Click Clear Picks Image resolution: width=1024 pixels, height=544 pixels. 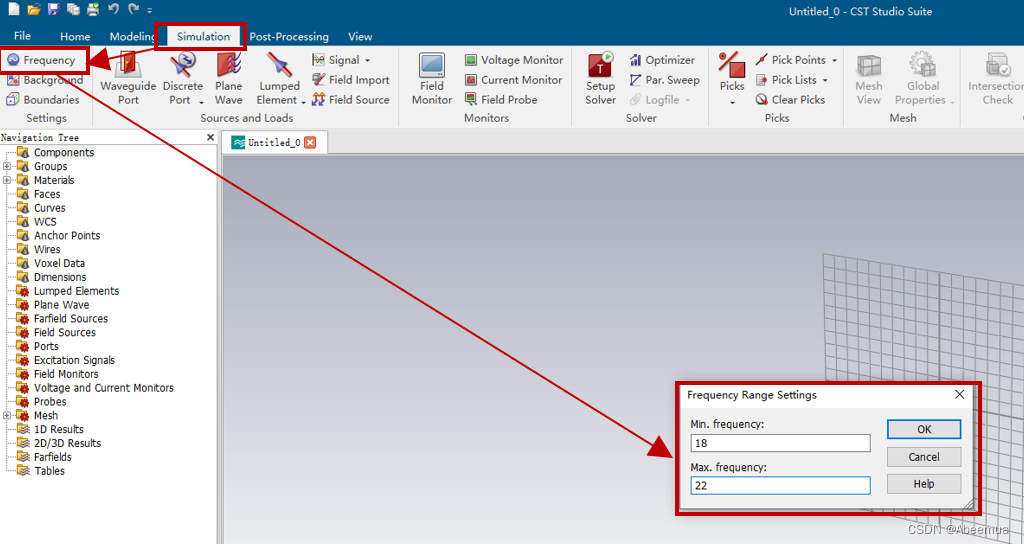(x=790, y=100)
